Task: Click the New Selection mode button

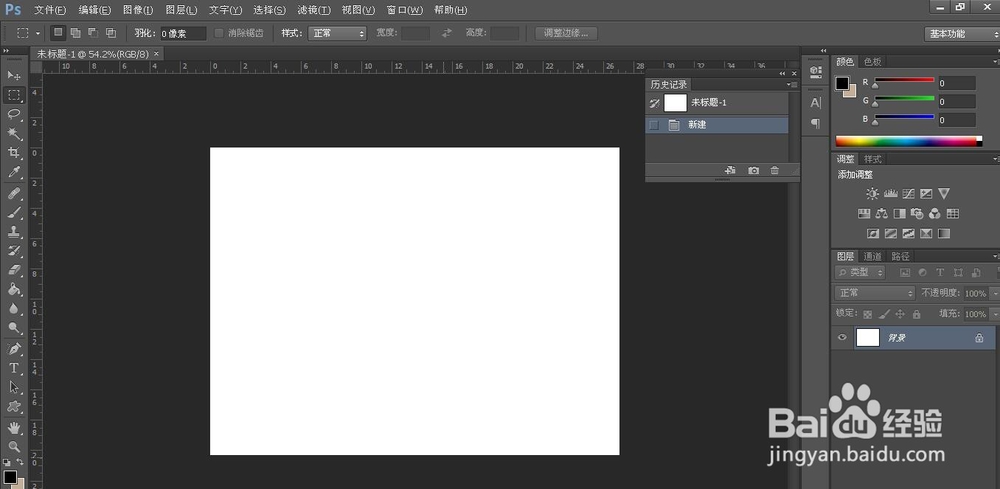Action: tap(58, 33)
